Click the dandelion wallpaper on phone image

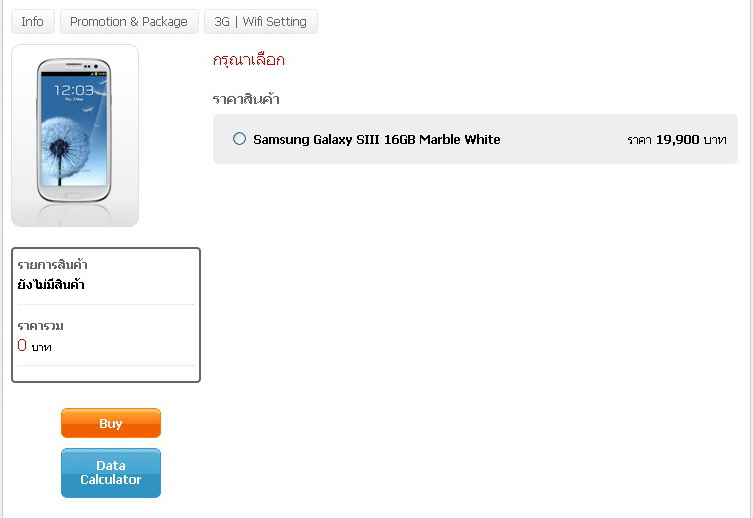62,144
